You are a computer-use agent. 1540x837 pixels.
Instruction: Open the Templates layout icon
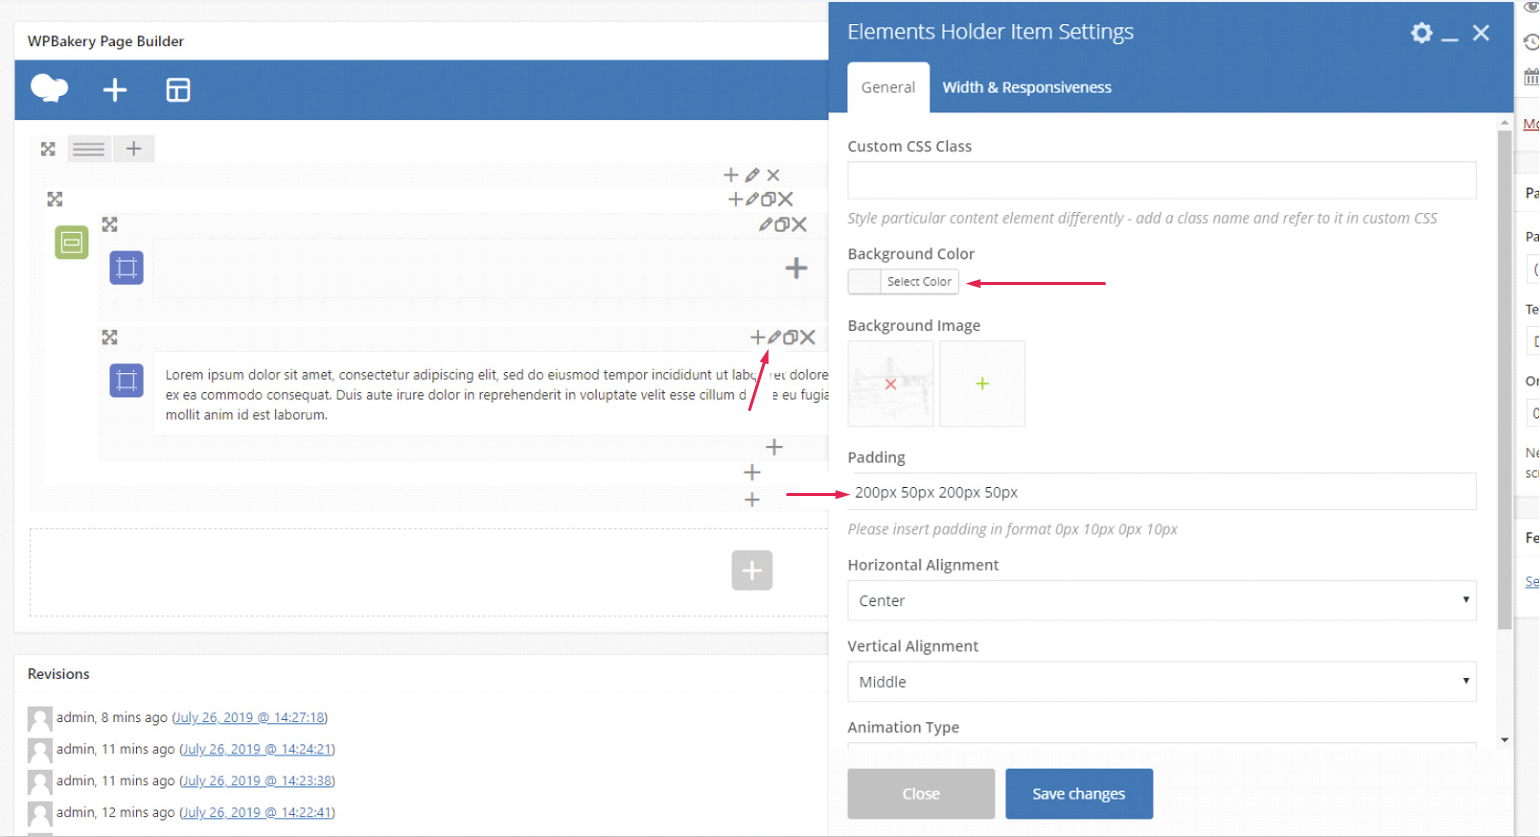(178, 90)
